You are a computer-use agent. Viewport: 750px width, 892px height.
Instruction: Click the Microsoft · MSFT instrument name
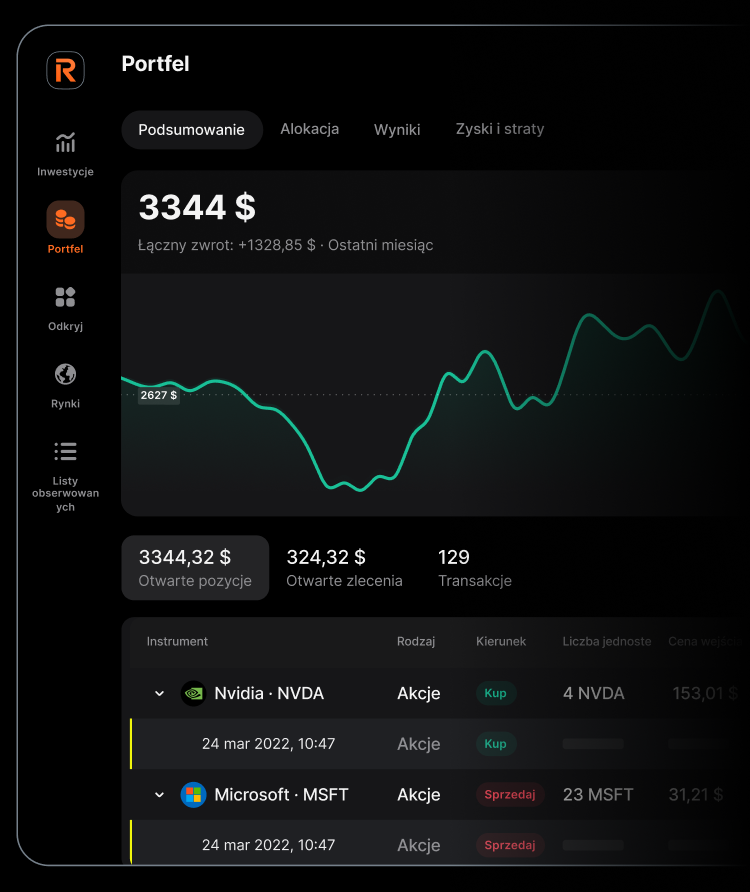pyautogui.click(x=282, y=795)
